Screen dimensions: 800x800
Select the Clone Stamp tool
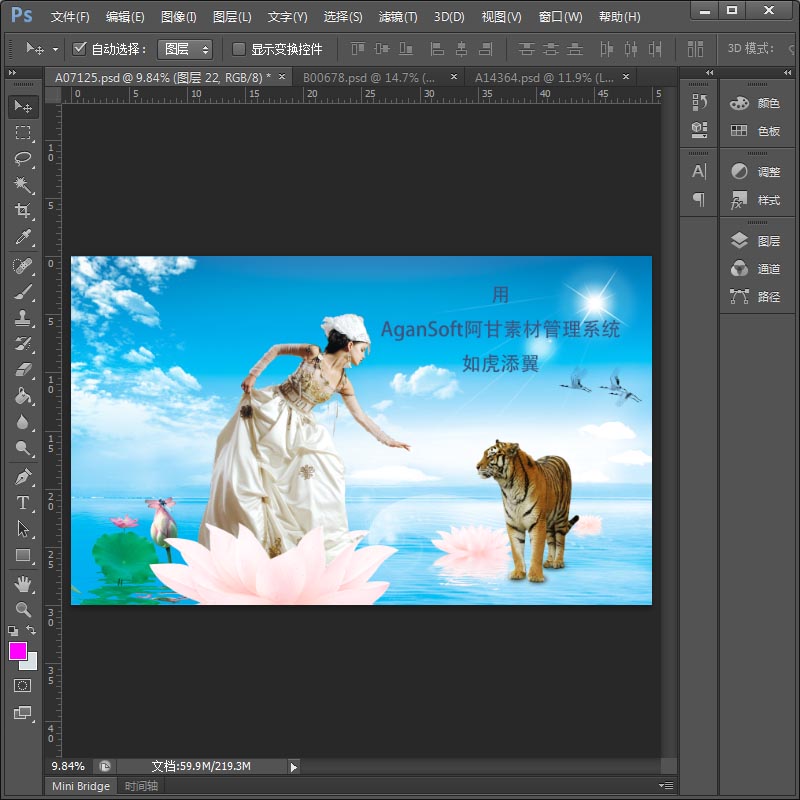click(23, 318)
